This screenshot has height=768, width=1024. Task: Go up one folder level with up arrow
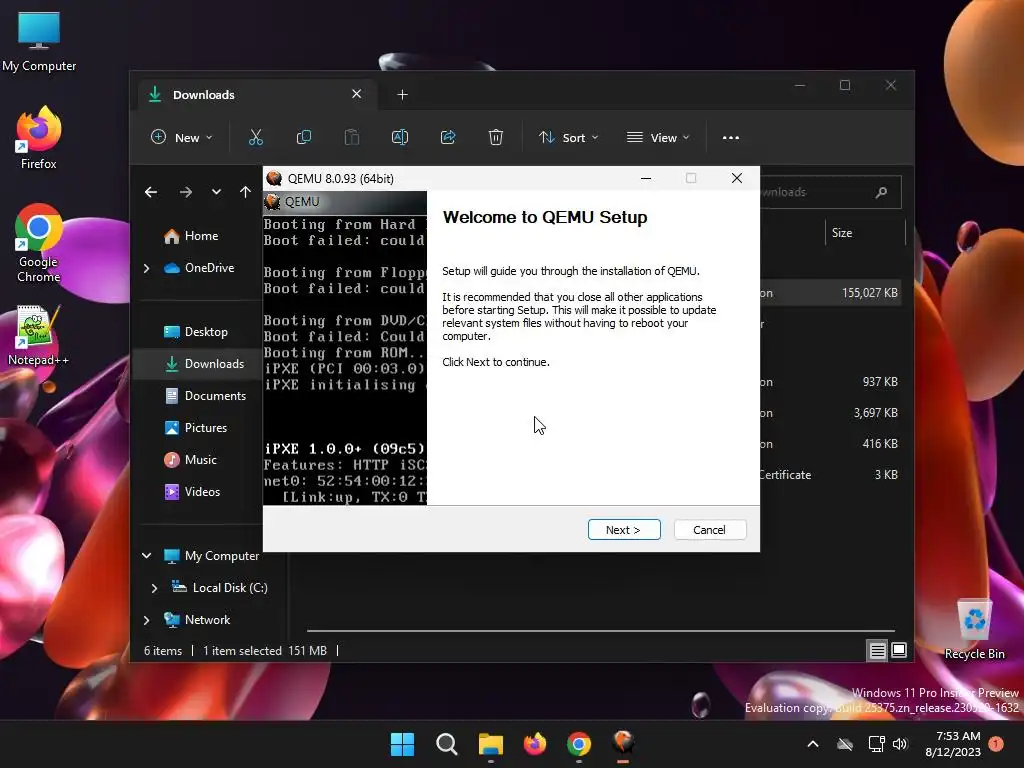click(x=245, y=192)
